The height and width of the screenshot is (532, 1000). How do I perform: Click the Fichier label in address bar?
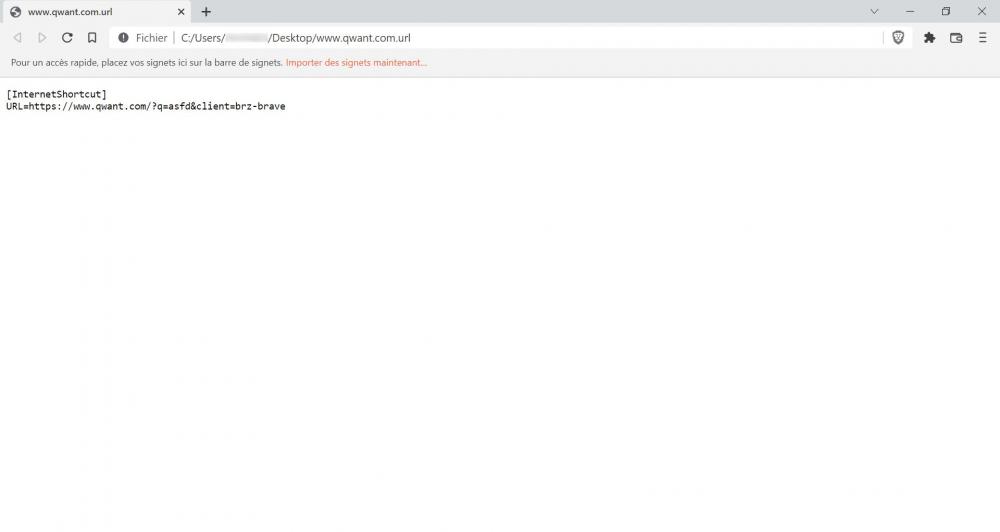click(151, 38)
